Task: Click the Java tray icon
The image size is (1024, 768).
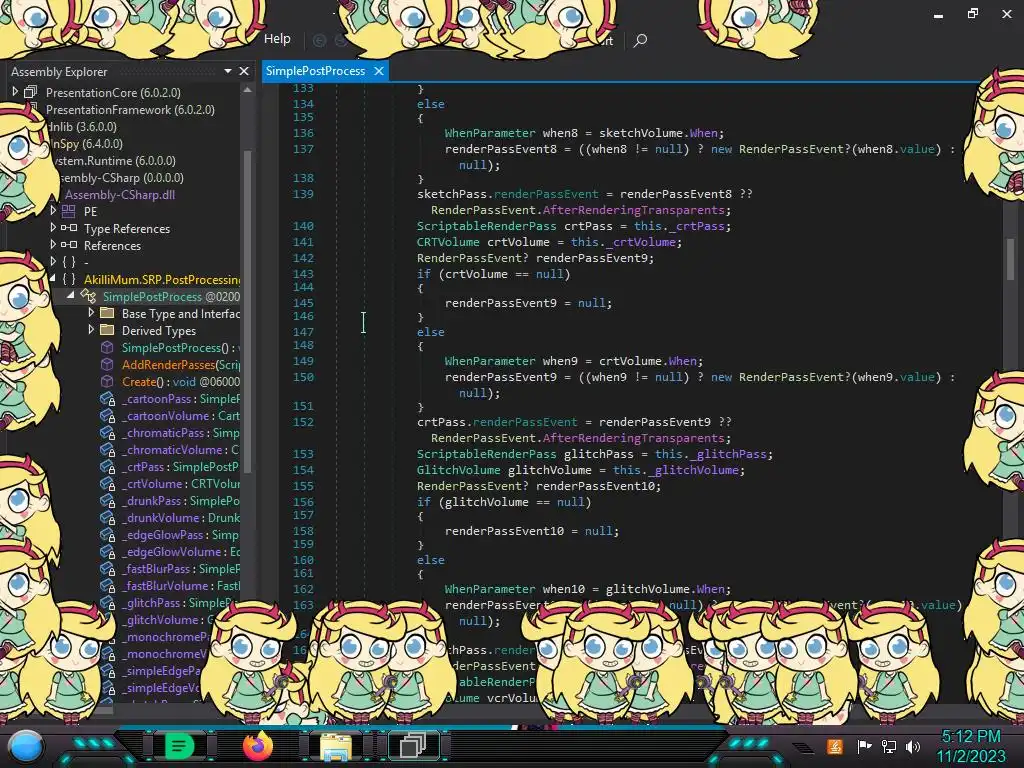Action: point(834,746)
